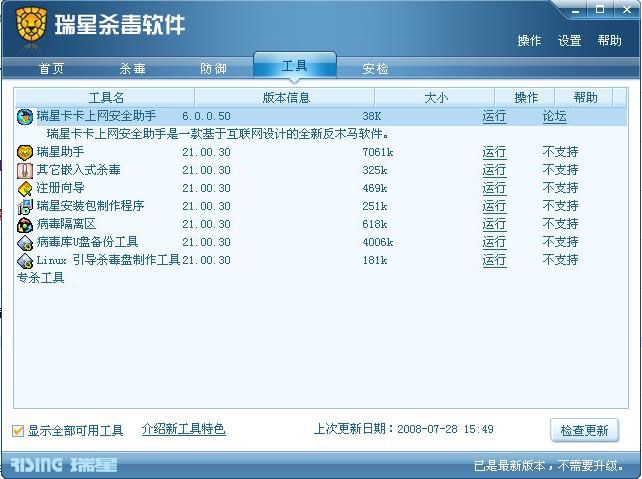Select the 瑞星助手 row name
The image size is (642, 479).
click(60, 152)
